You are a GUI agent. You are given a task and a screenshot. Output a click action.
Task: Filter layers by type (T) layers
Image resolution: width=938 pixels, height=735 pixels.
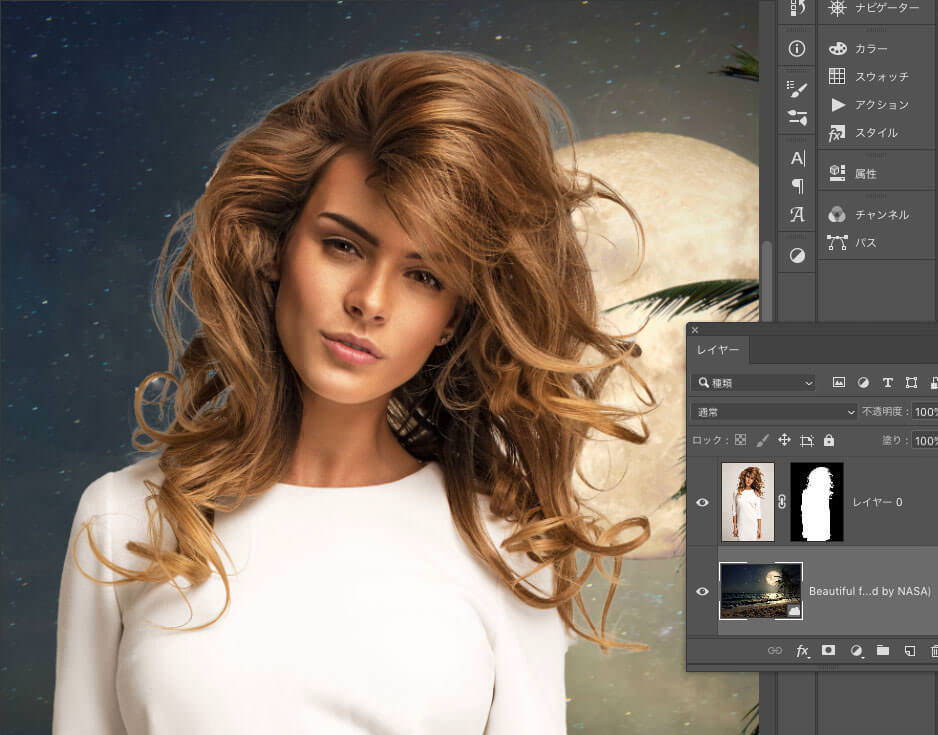888,382
